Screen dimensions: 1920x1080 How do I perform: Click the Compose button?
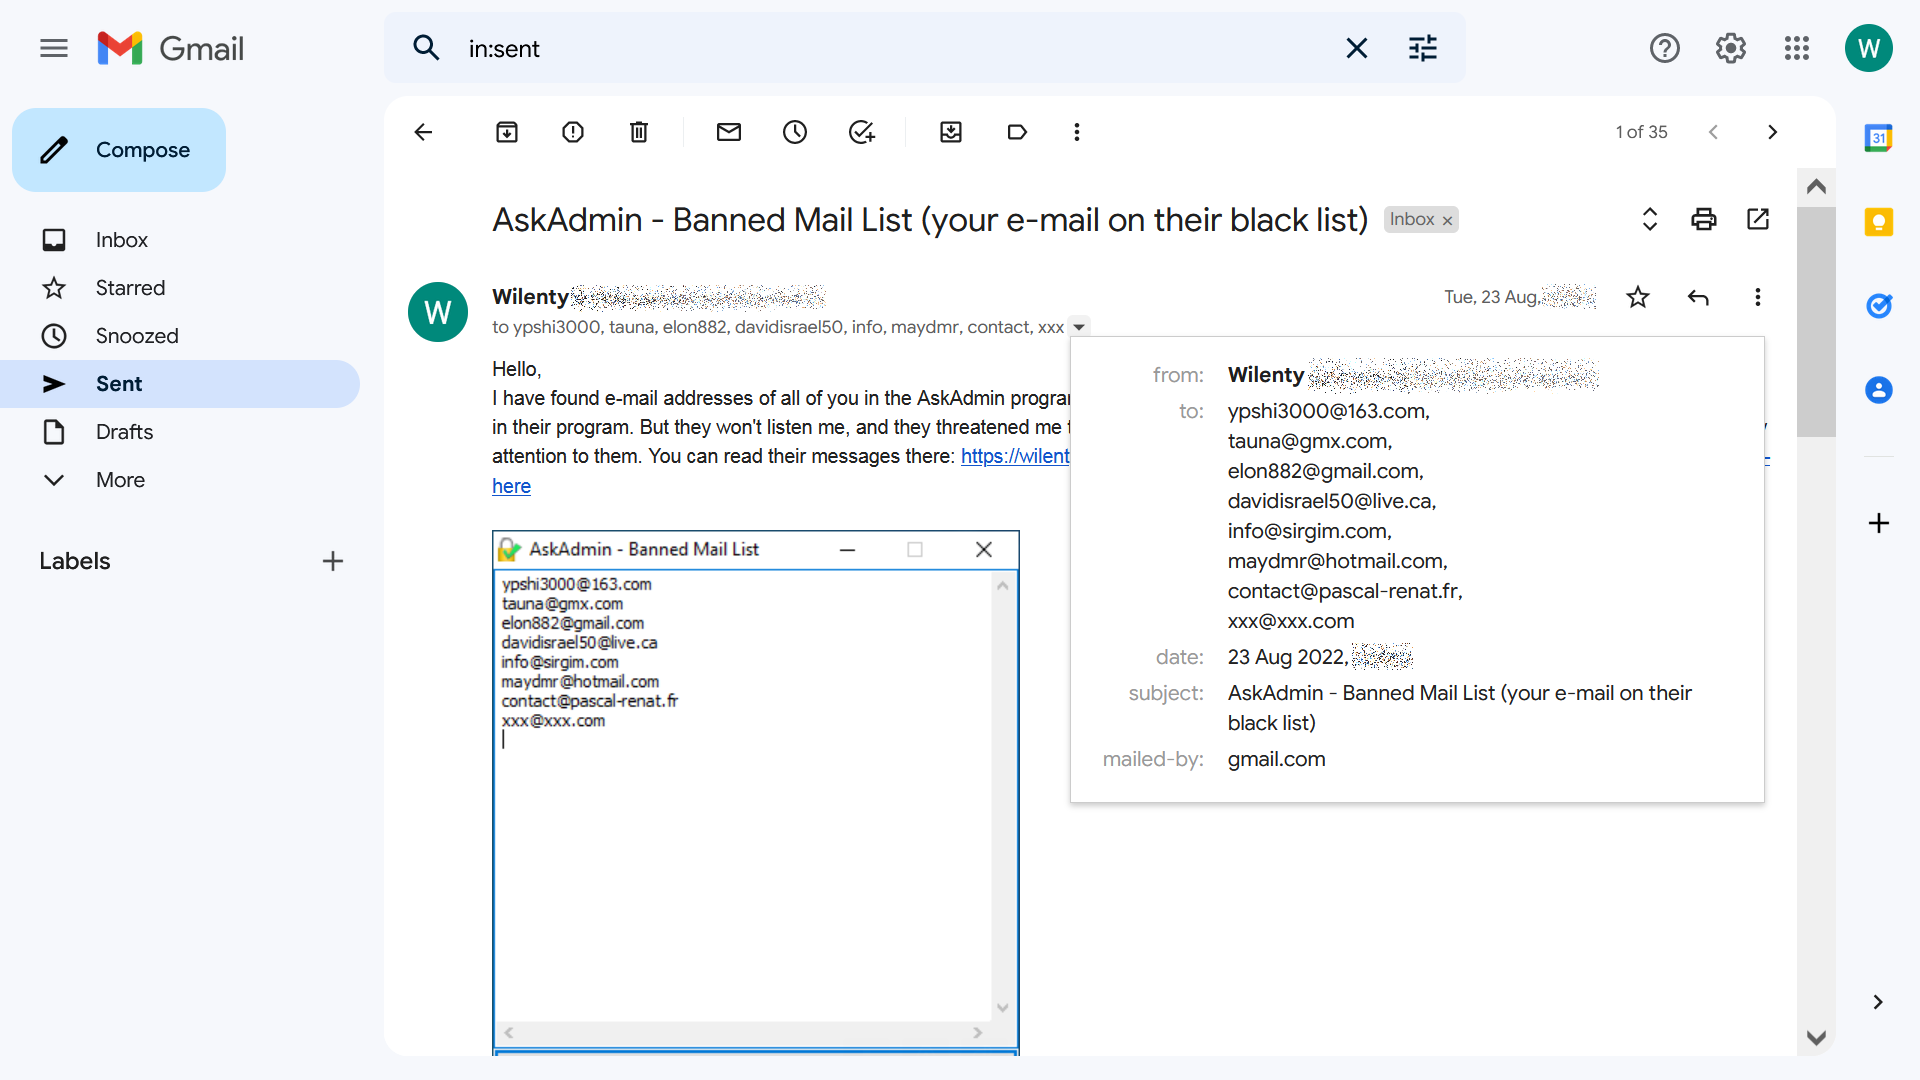[119, 150]
